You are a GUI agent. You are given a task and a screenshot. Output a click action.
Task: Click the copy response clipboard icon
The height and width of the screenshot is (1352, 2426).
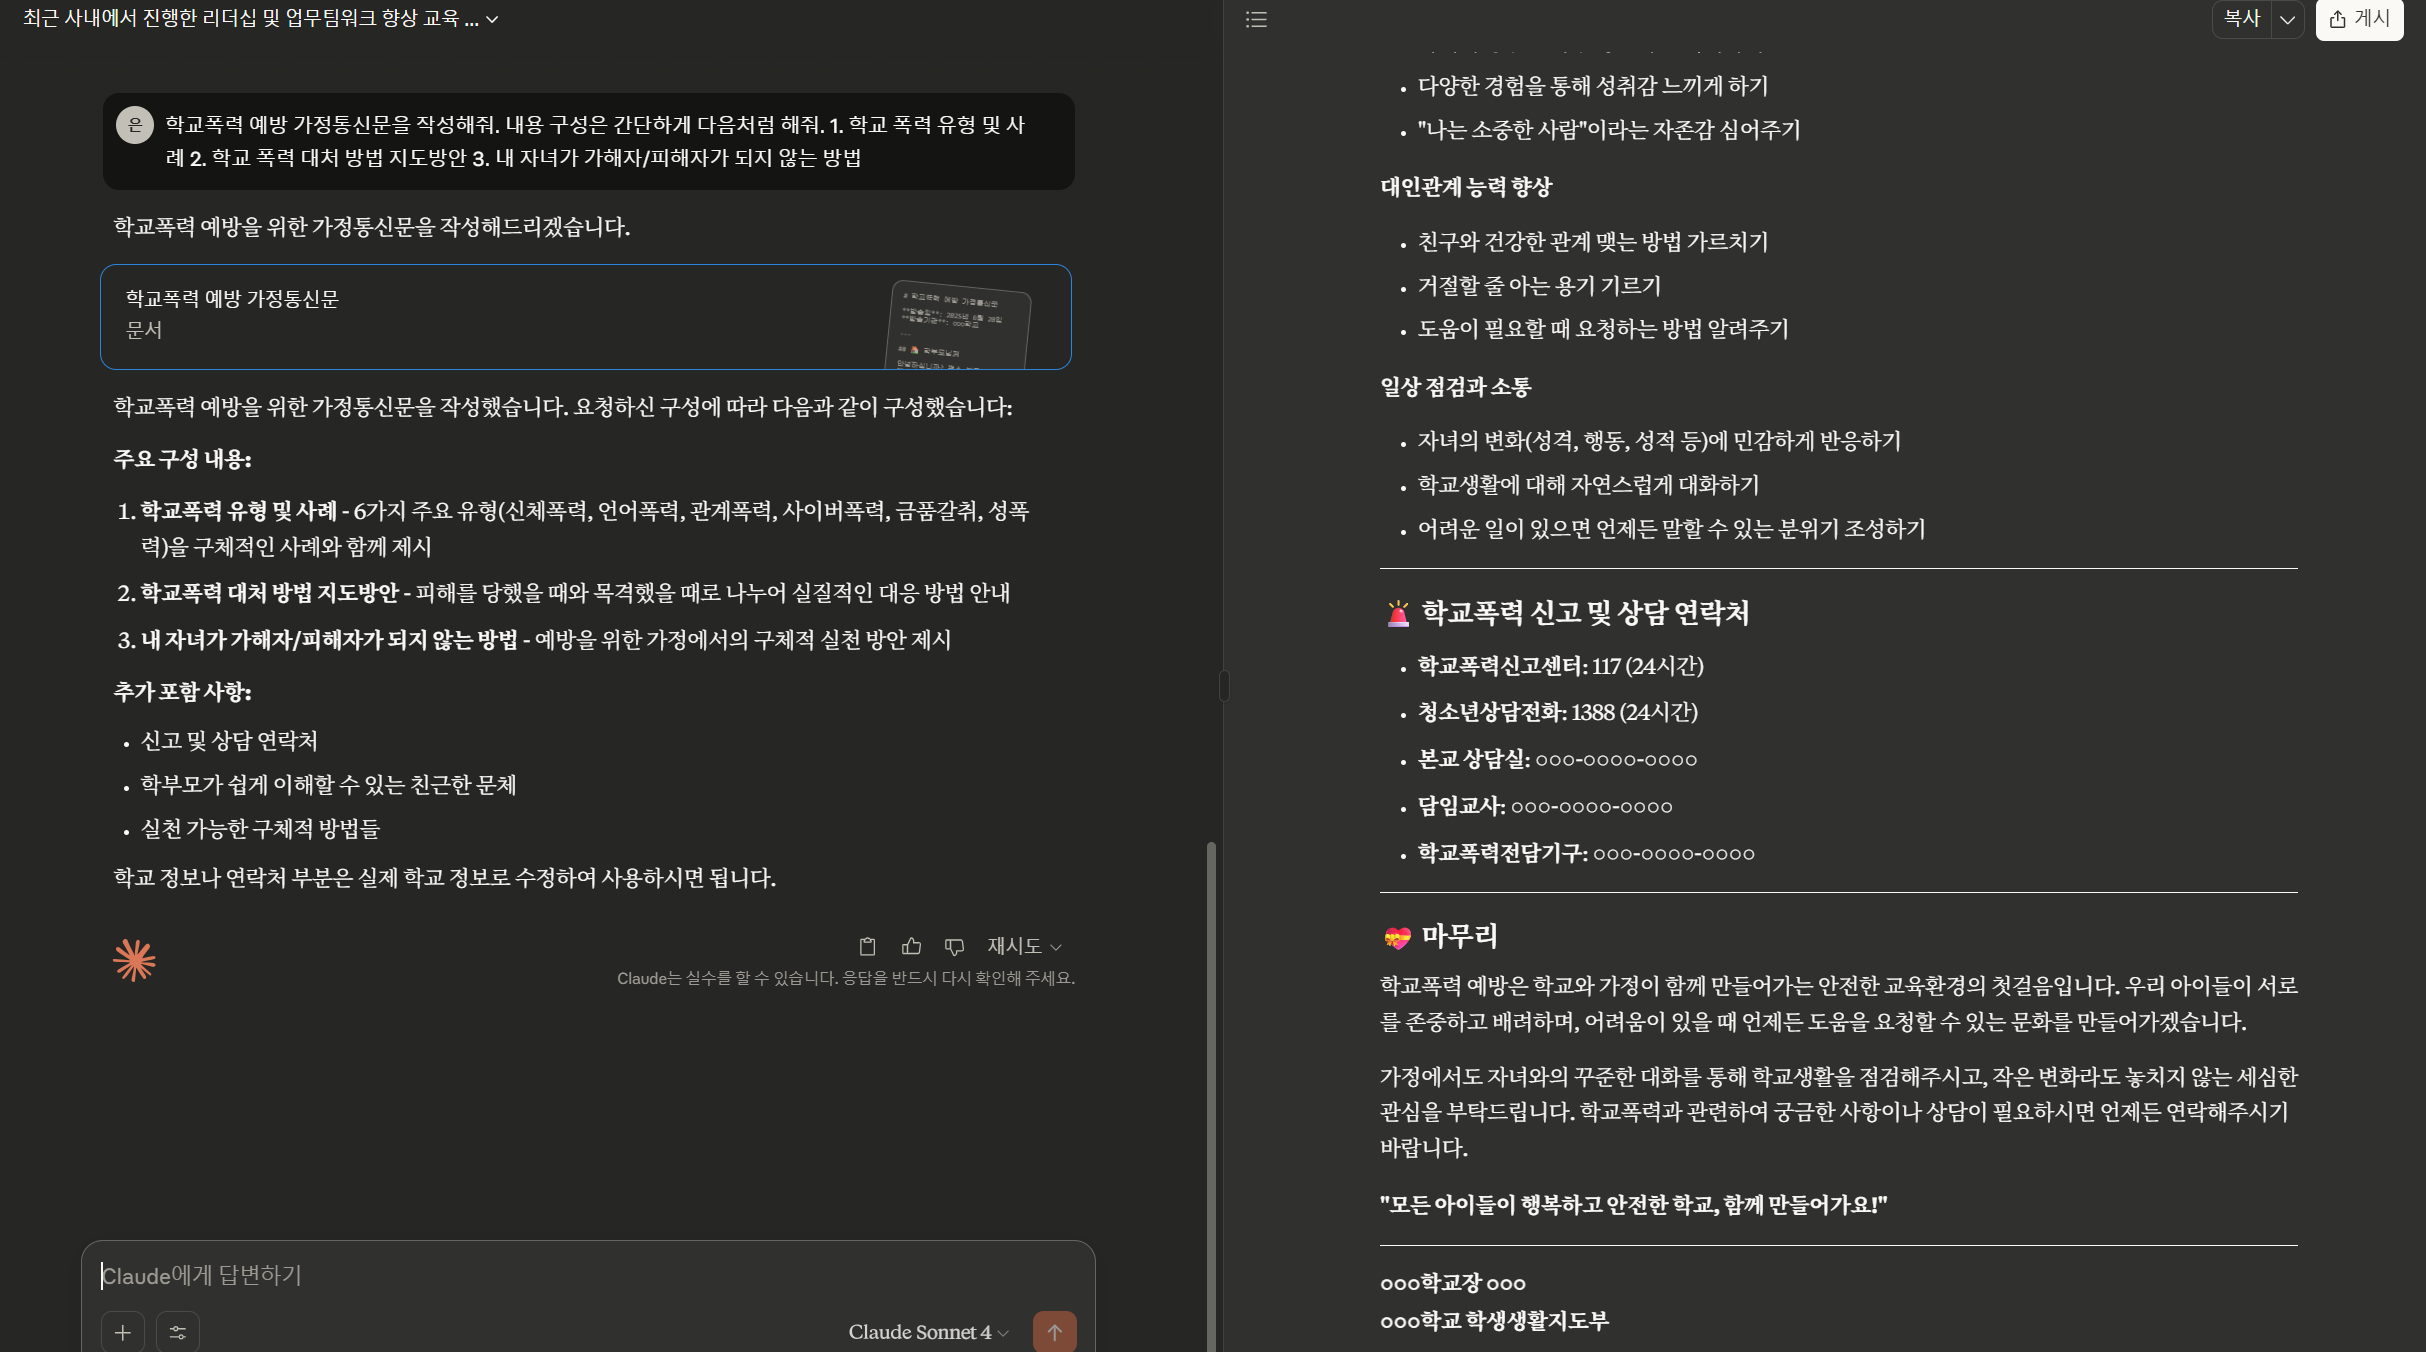point(867,946)
